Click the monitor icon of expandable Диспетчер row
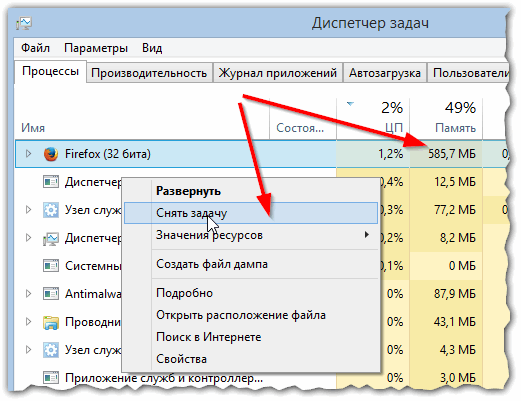The image size is (521, 401). [51, 238]
